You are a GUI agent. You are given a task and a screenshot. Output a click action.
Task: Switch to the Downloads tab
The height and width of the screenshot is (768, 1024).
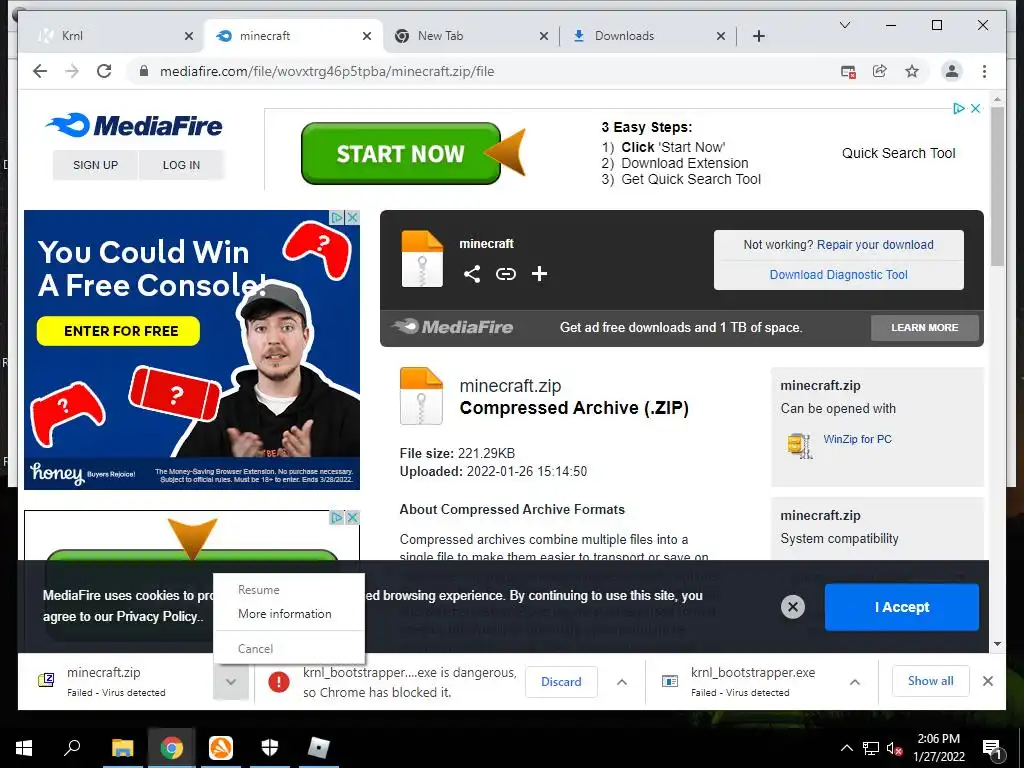[x=647, y=36]
